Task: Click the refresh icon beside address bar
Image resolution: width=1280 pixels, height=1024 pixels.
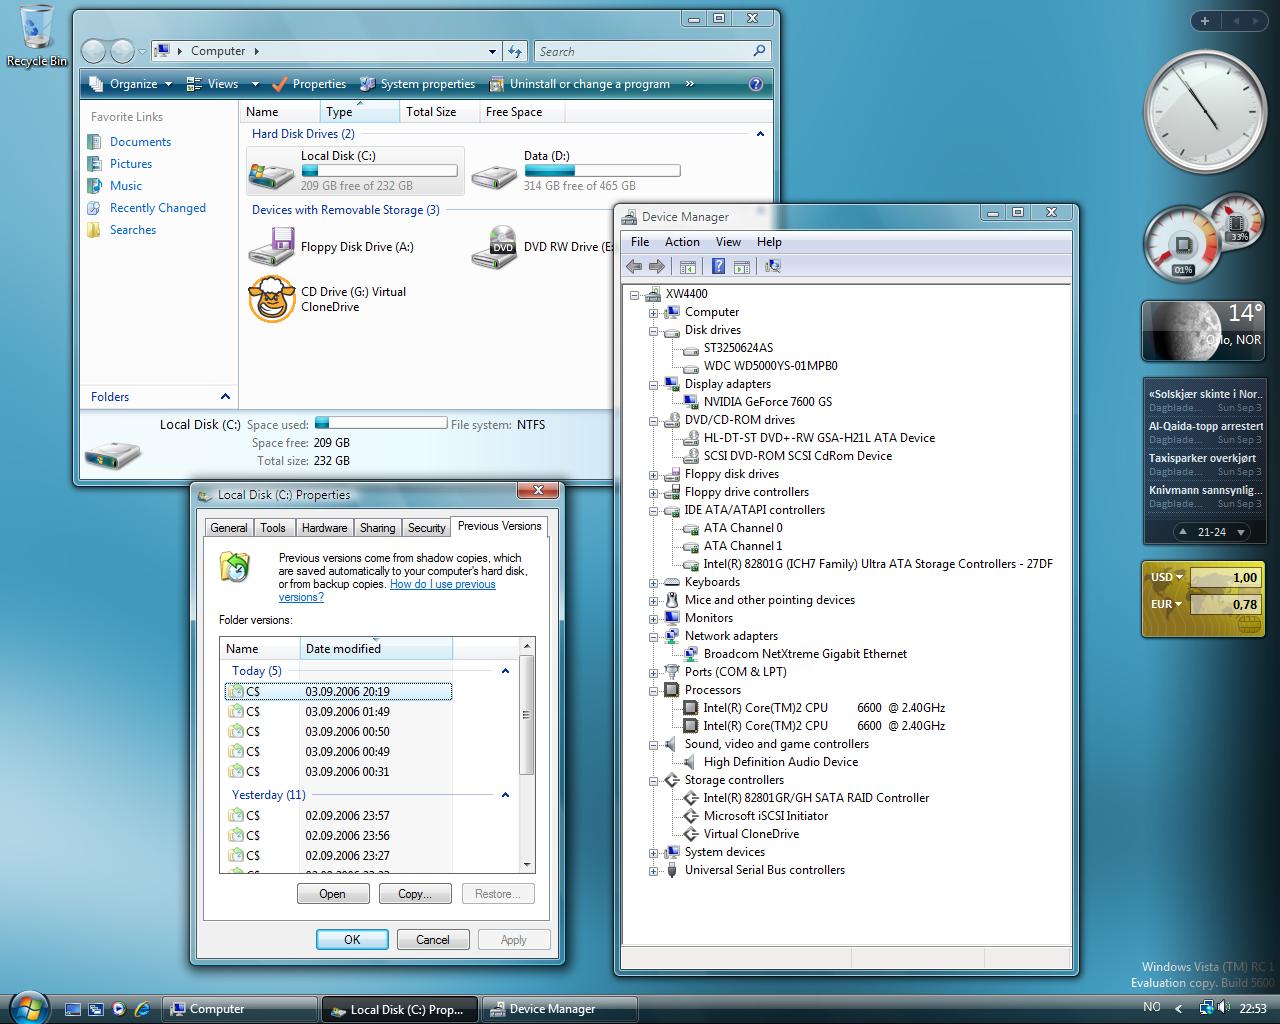Action: 515,51
